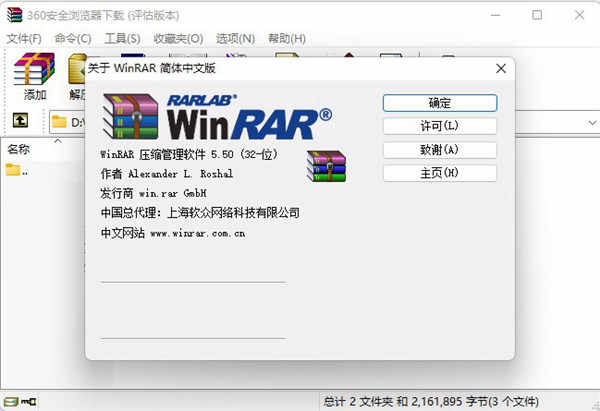Image resolution: width=600 pixels, height=411 pixels.
Task: Click the 致谢(A) acknowledgments button
Action: (440, 150)
